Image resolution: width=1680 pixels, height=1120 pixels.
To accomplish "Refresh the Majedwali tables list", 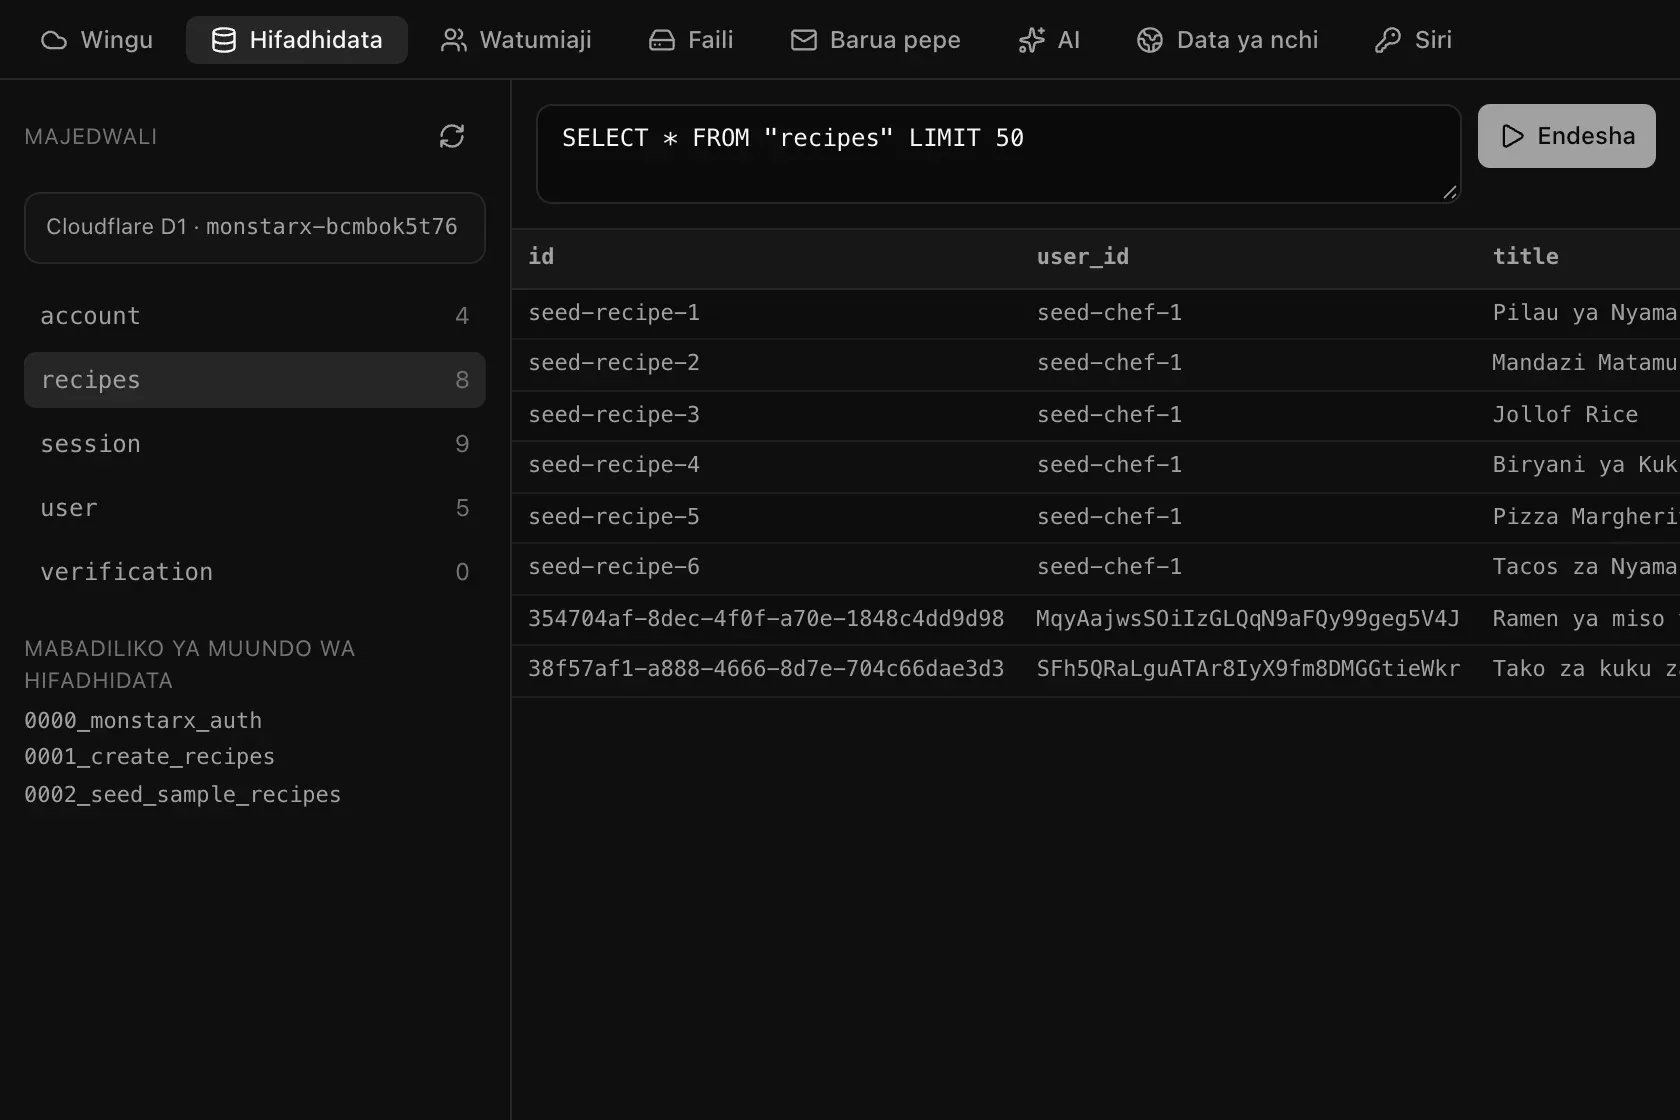I will point(452,136).
